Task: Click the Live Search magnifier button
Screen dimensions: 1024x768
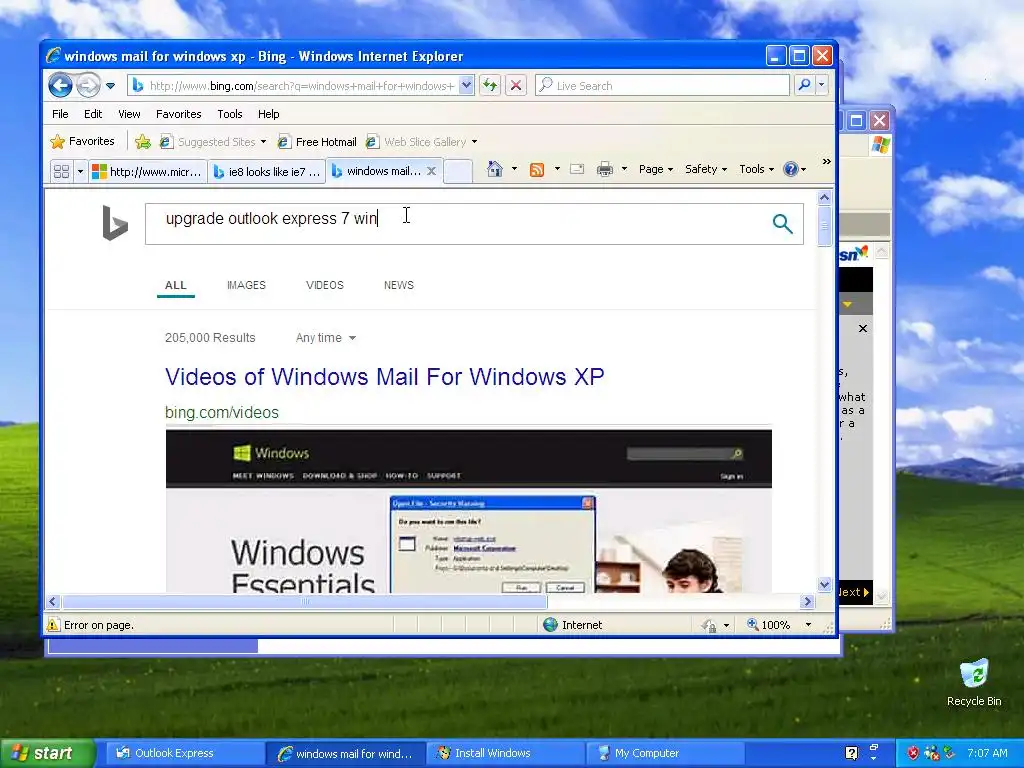Action: coord(805,86)
